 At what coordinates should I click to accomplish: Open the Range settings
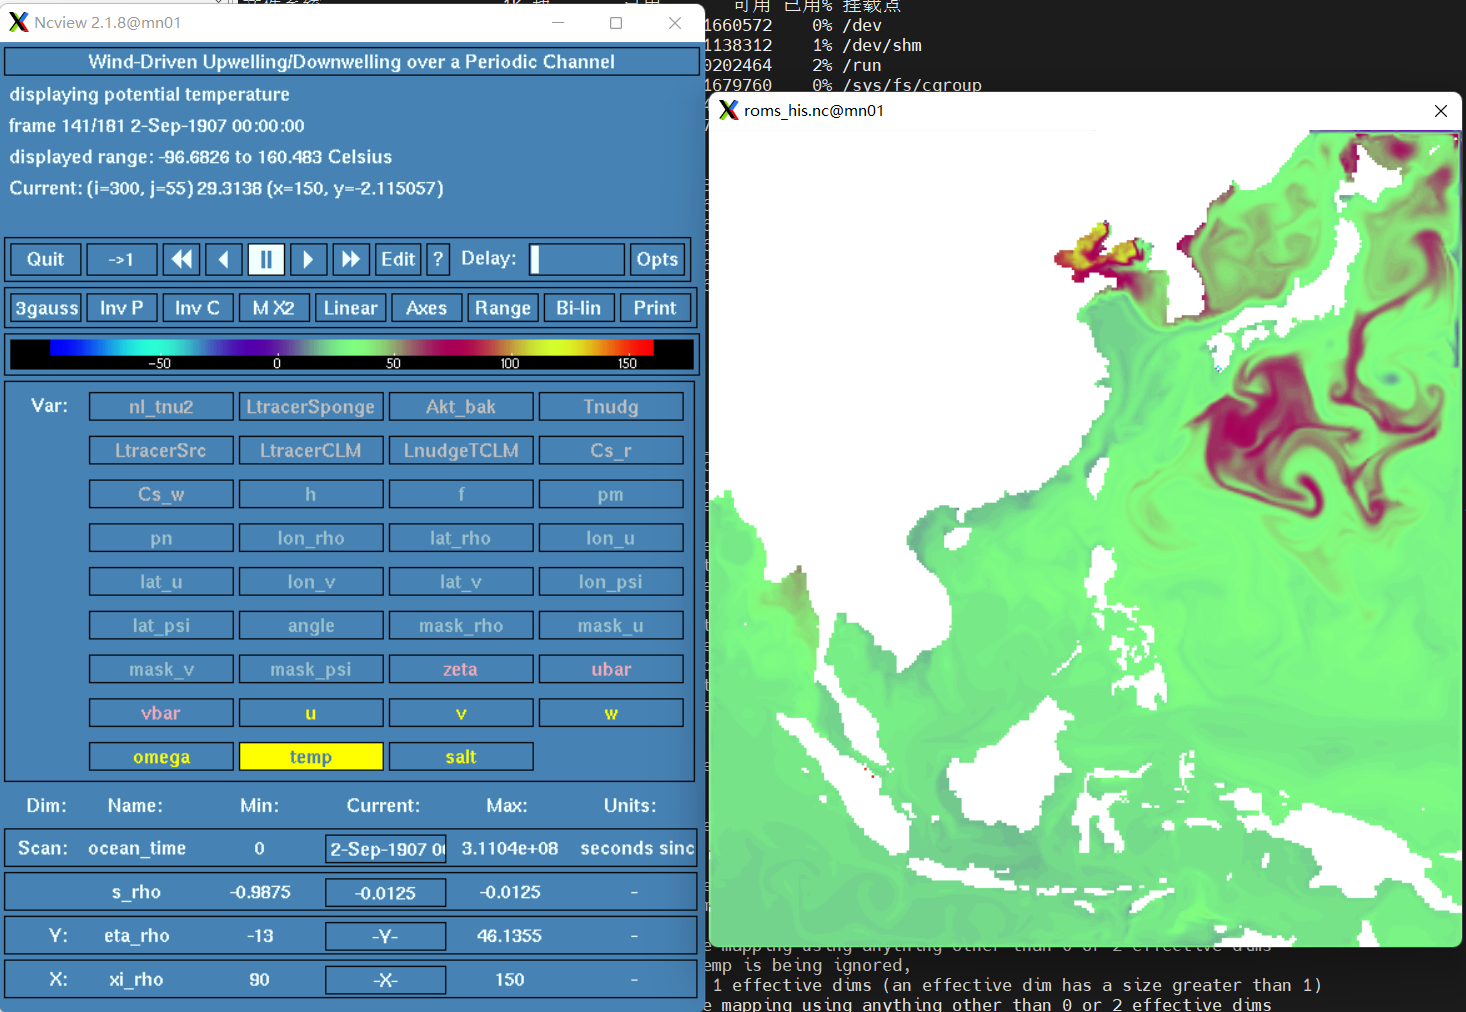(x=502, y=308)
